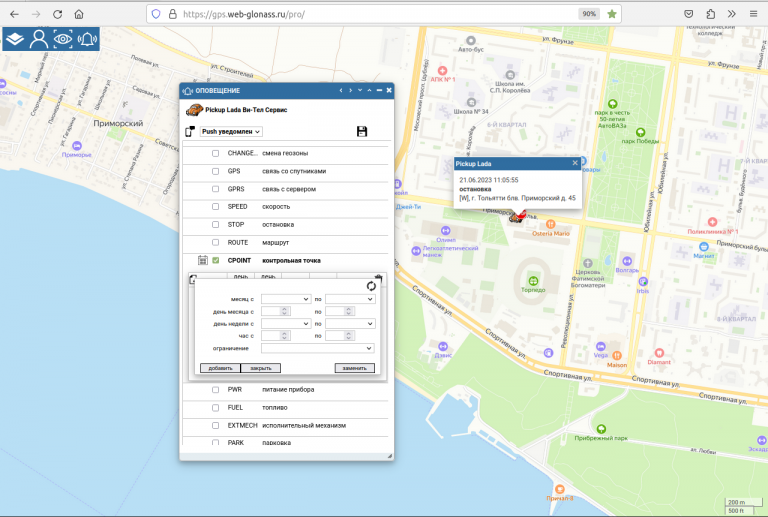This screenshot has width=768, height=517.
Task: Close the Pickup Lada map popup
Action: (575, 163)
